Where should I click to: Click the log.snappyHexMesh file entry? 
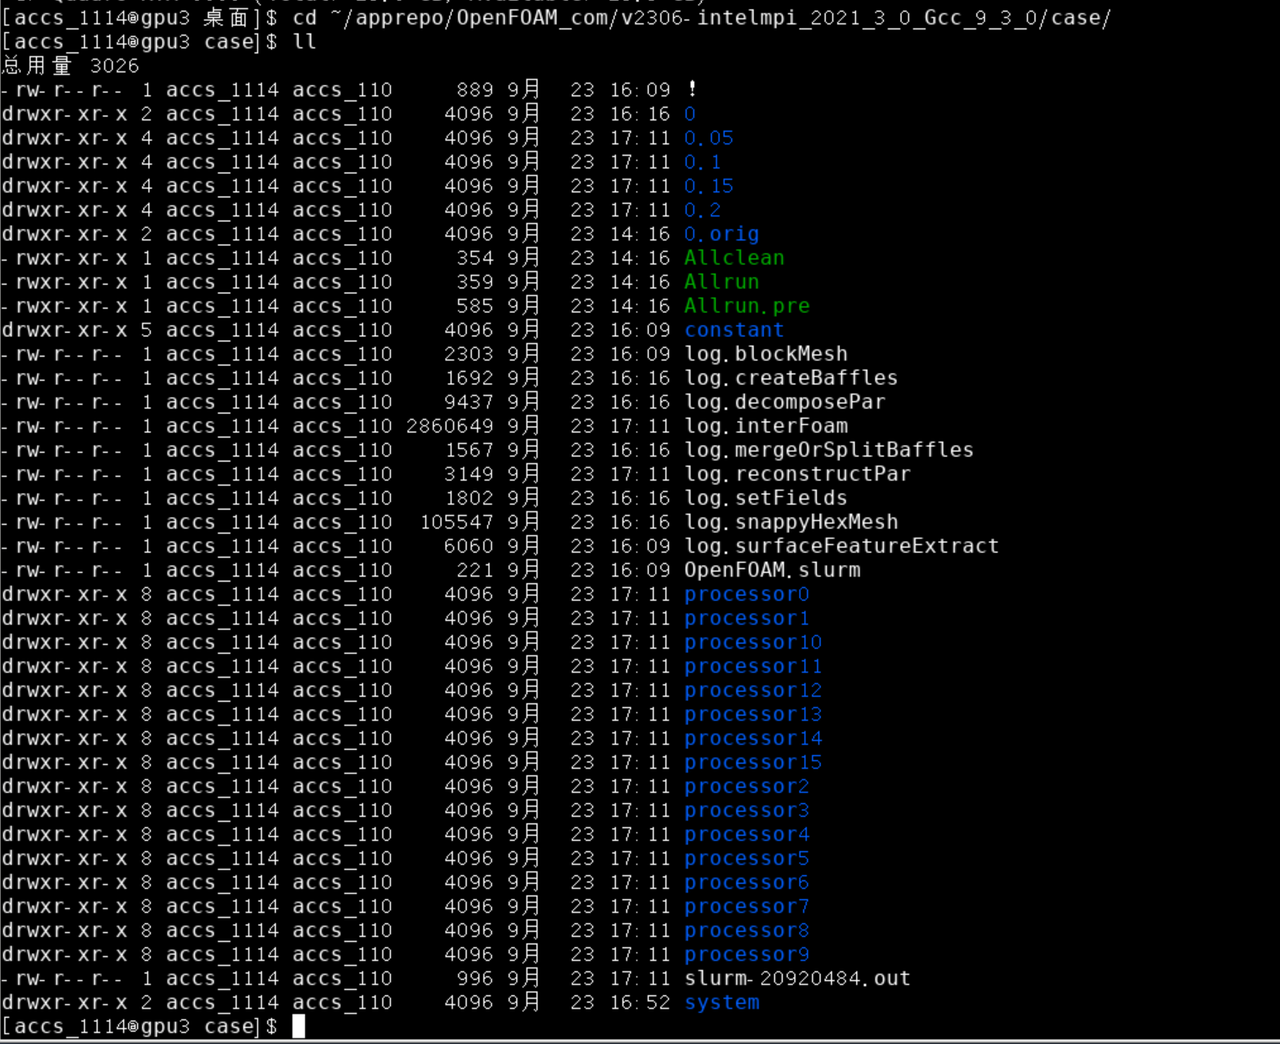point(791,522)
